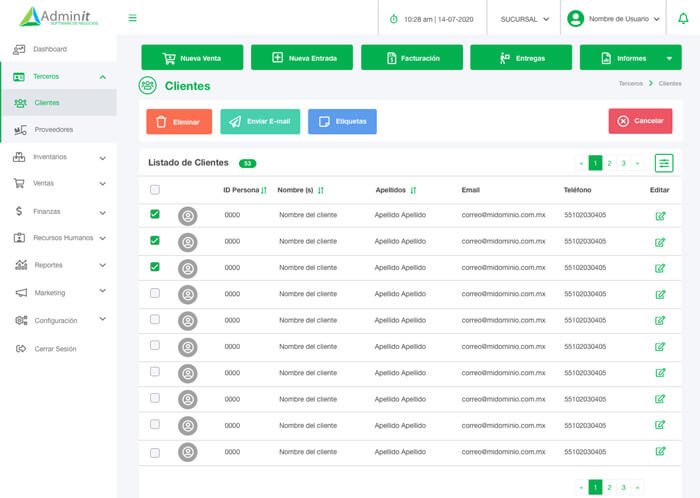The width and height of the screenshot is (700, 498).
Task: Select Proveedores in the sidebar
Action: (53, 130)
